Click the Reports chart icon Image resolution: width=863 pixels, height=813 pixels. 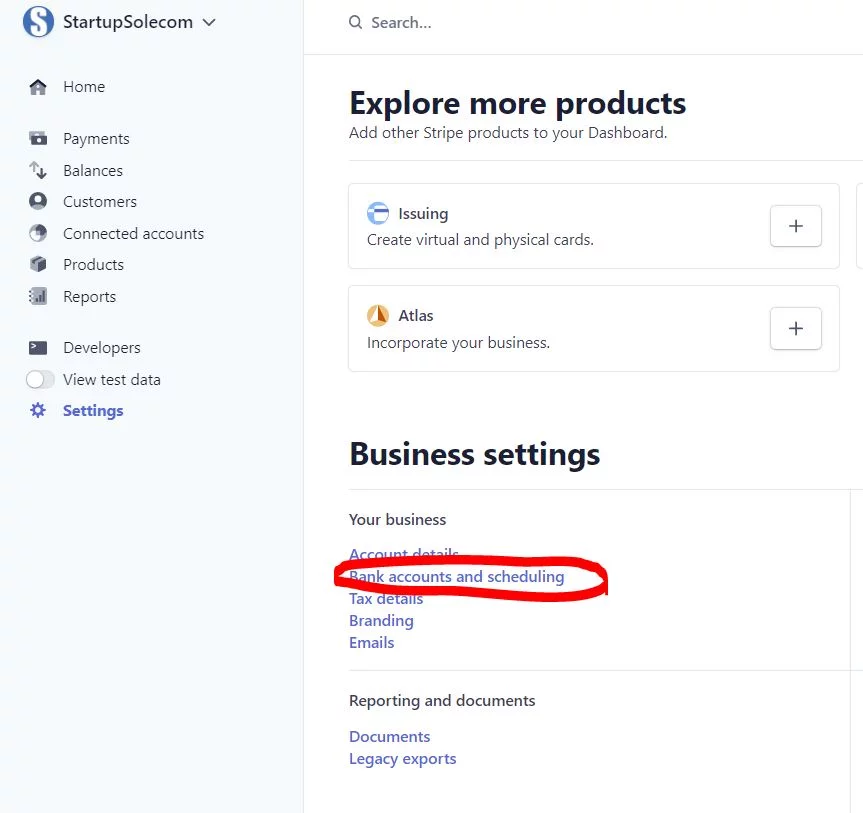click(38, 297)
